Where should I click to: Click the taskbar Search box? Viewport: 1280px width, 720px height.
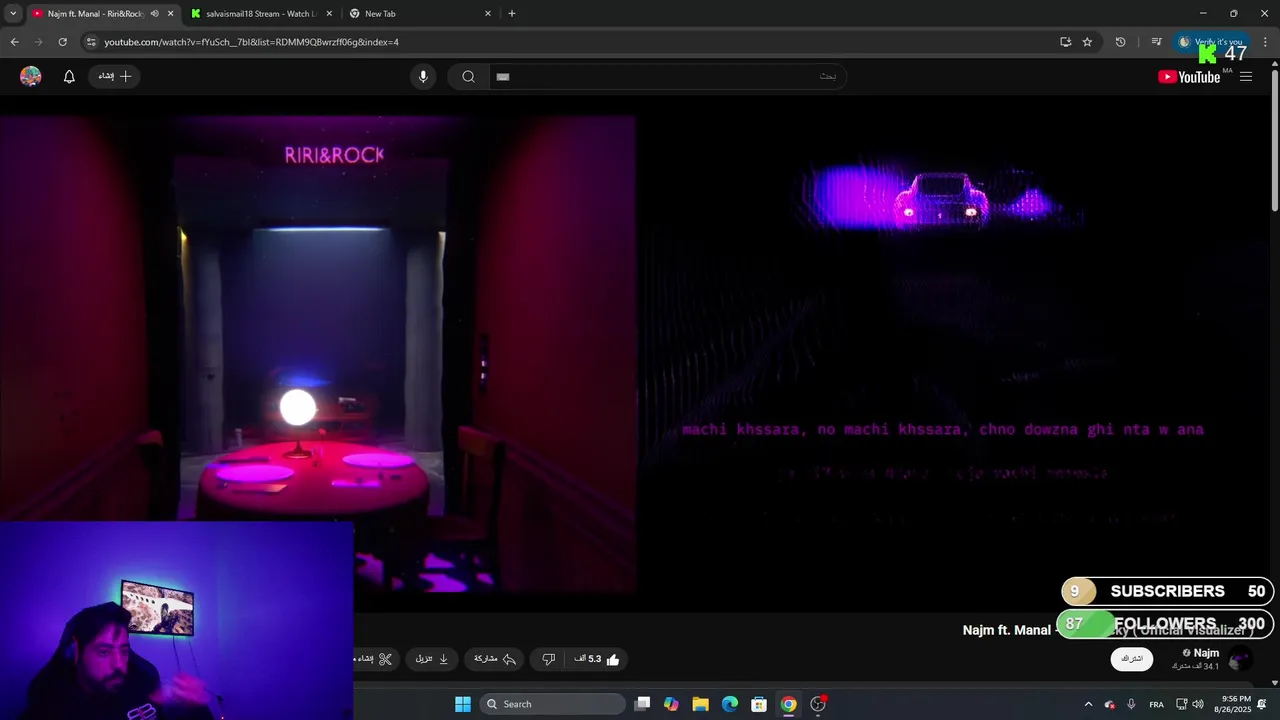(x=553, y=704)
